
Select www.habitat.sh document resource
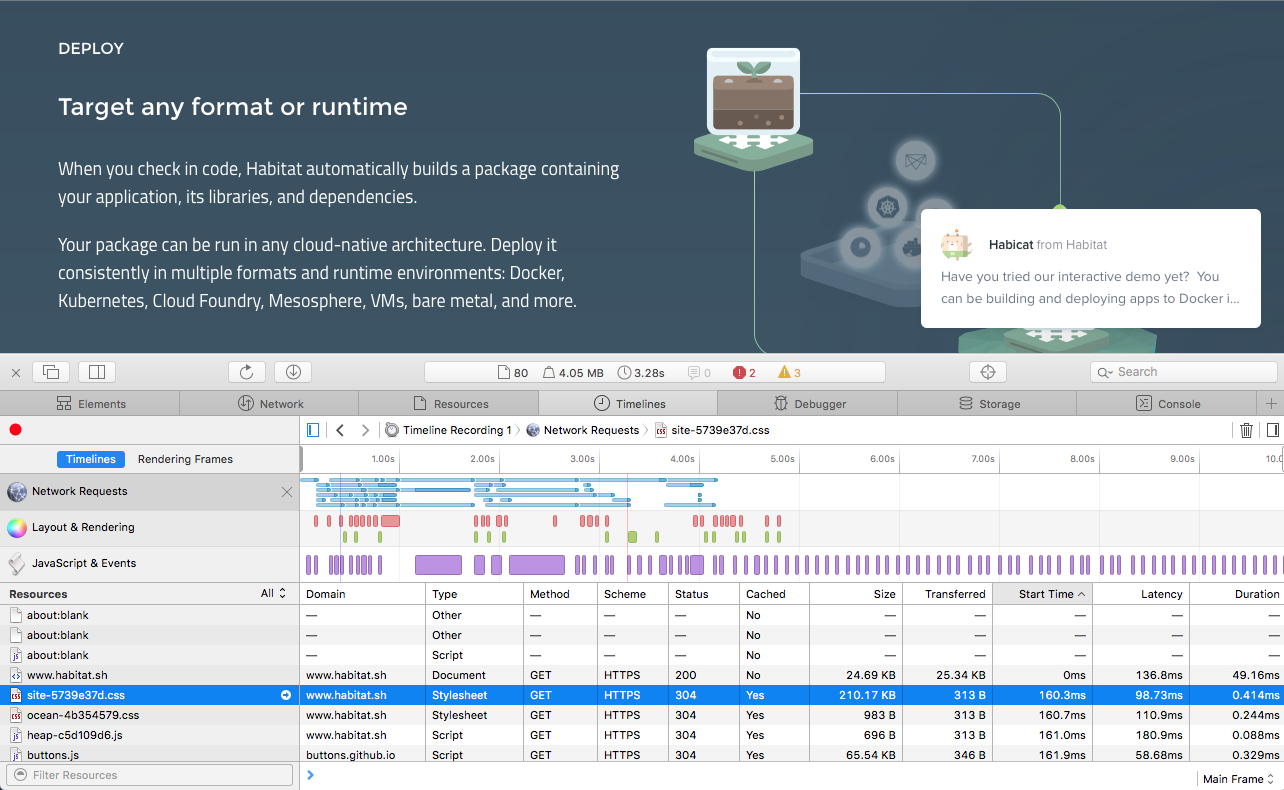pos(150,675)
